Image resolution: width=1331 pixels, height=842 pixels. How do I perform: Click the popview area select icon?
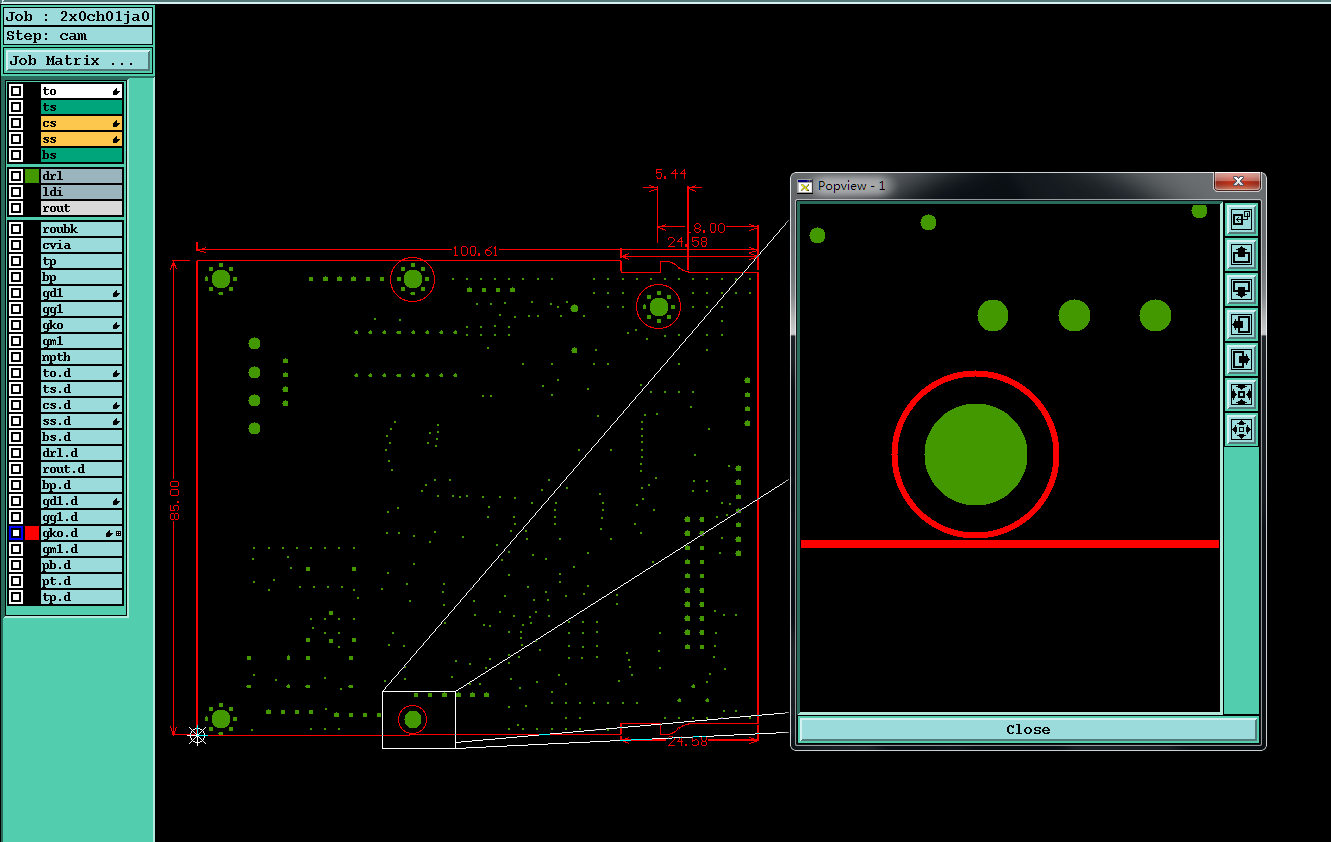[x=1241, y=219]
